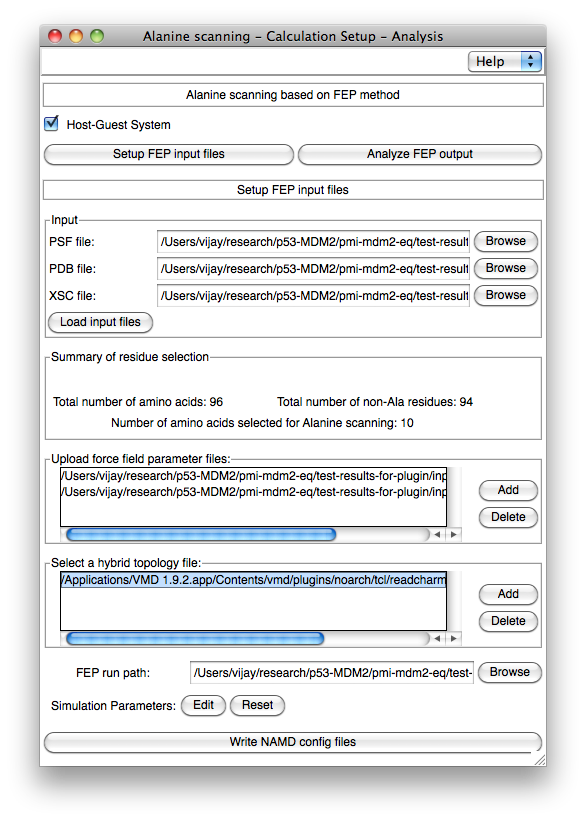This screenshot has width=586, height=821.
Task: Click horizontal scrollbar of topology file list
Action: pos(195,639)
